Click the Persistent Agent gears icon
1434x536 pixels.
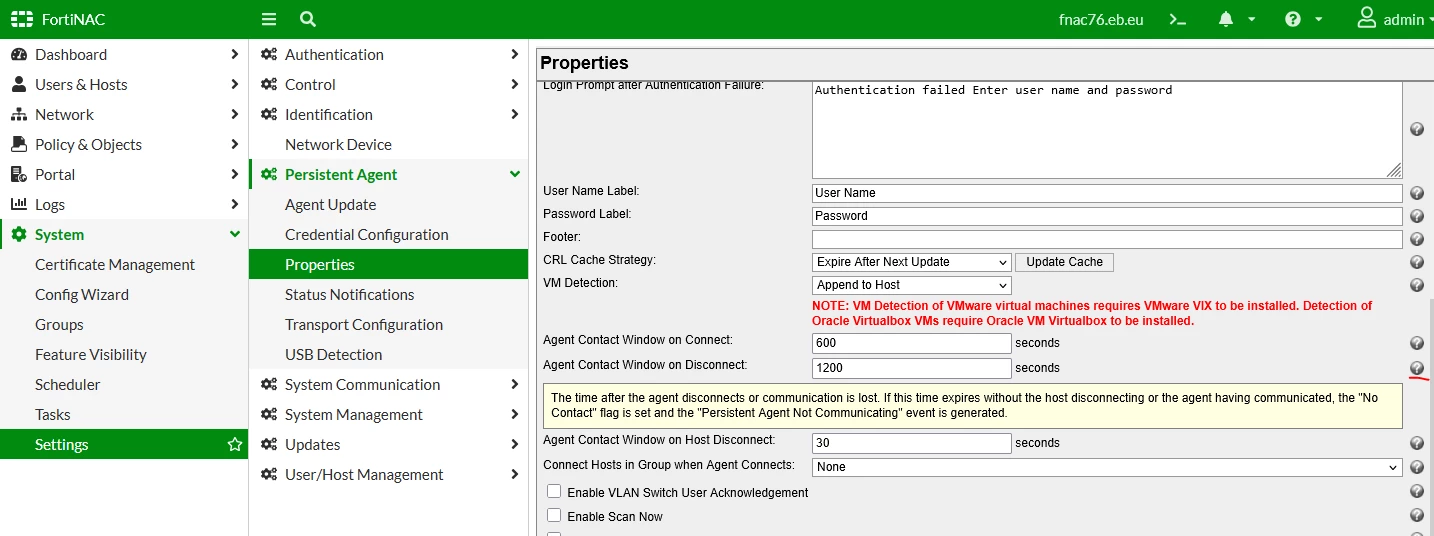(x=269, y=174)
